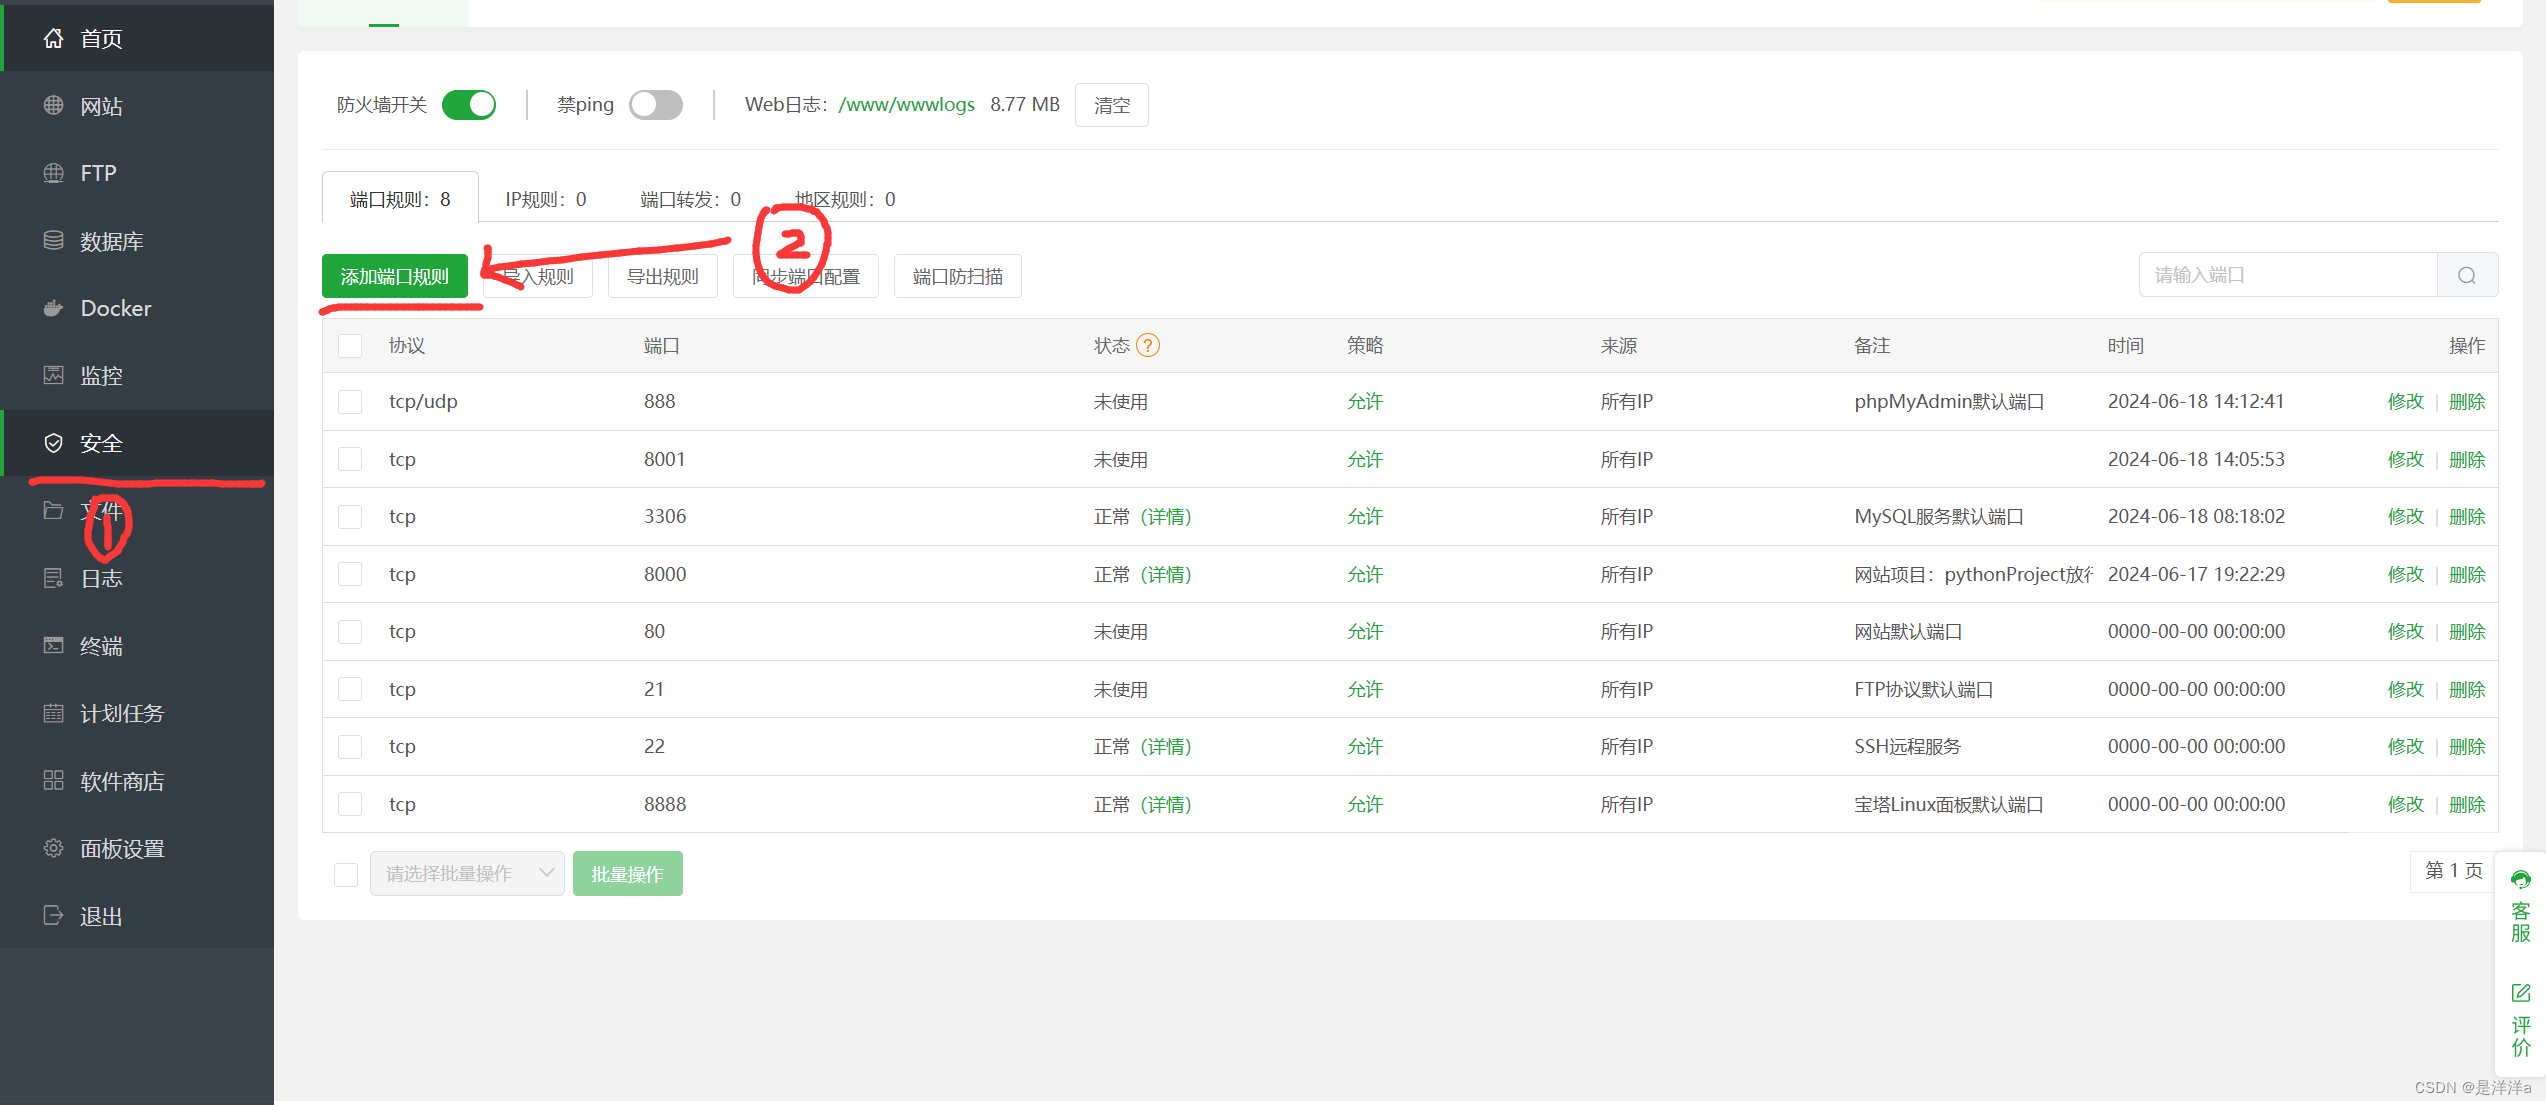Viewport: 2546px width, 1105px height.
Task: Switch to the IP rules tab
Action: coord(546,199)
